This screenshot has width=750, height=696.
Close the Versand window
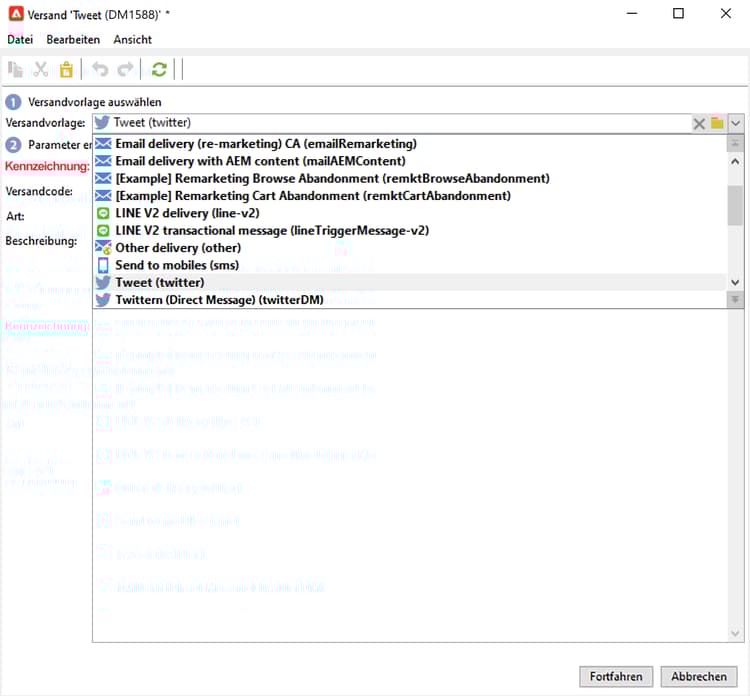pos(726,13)
